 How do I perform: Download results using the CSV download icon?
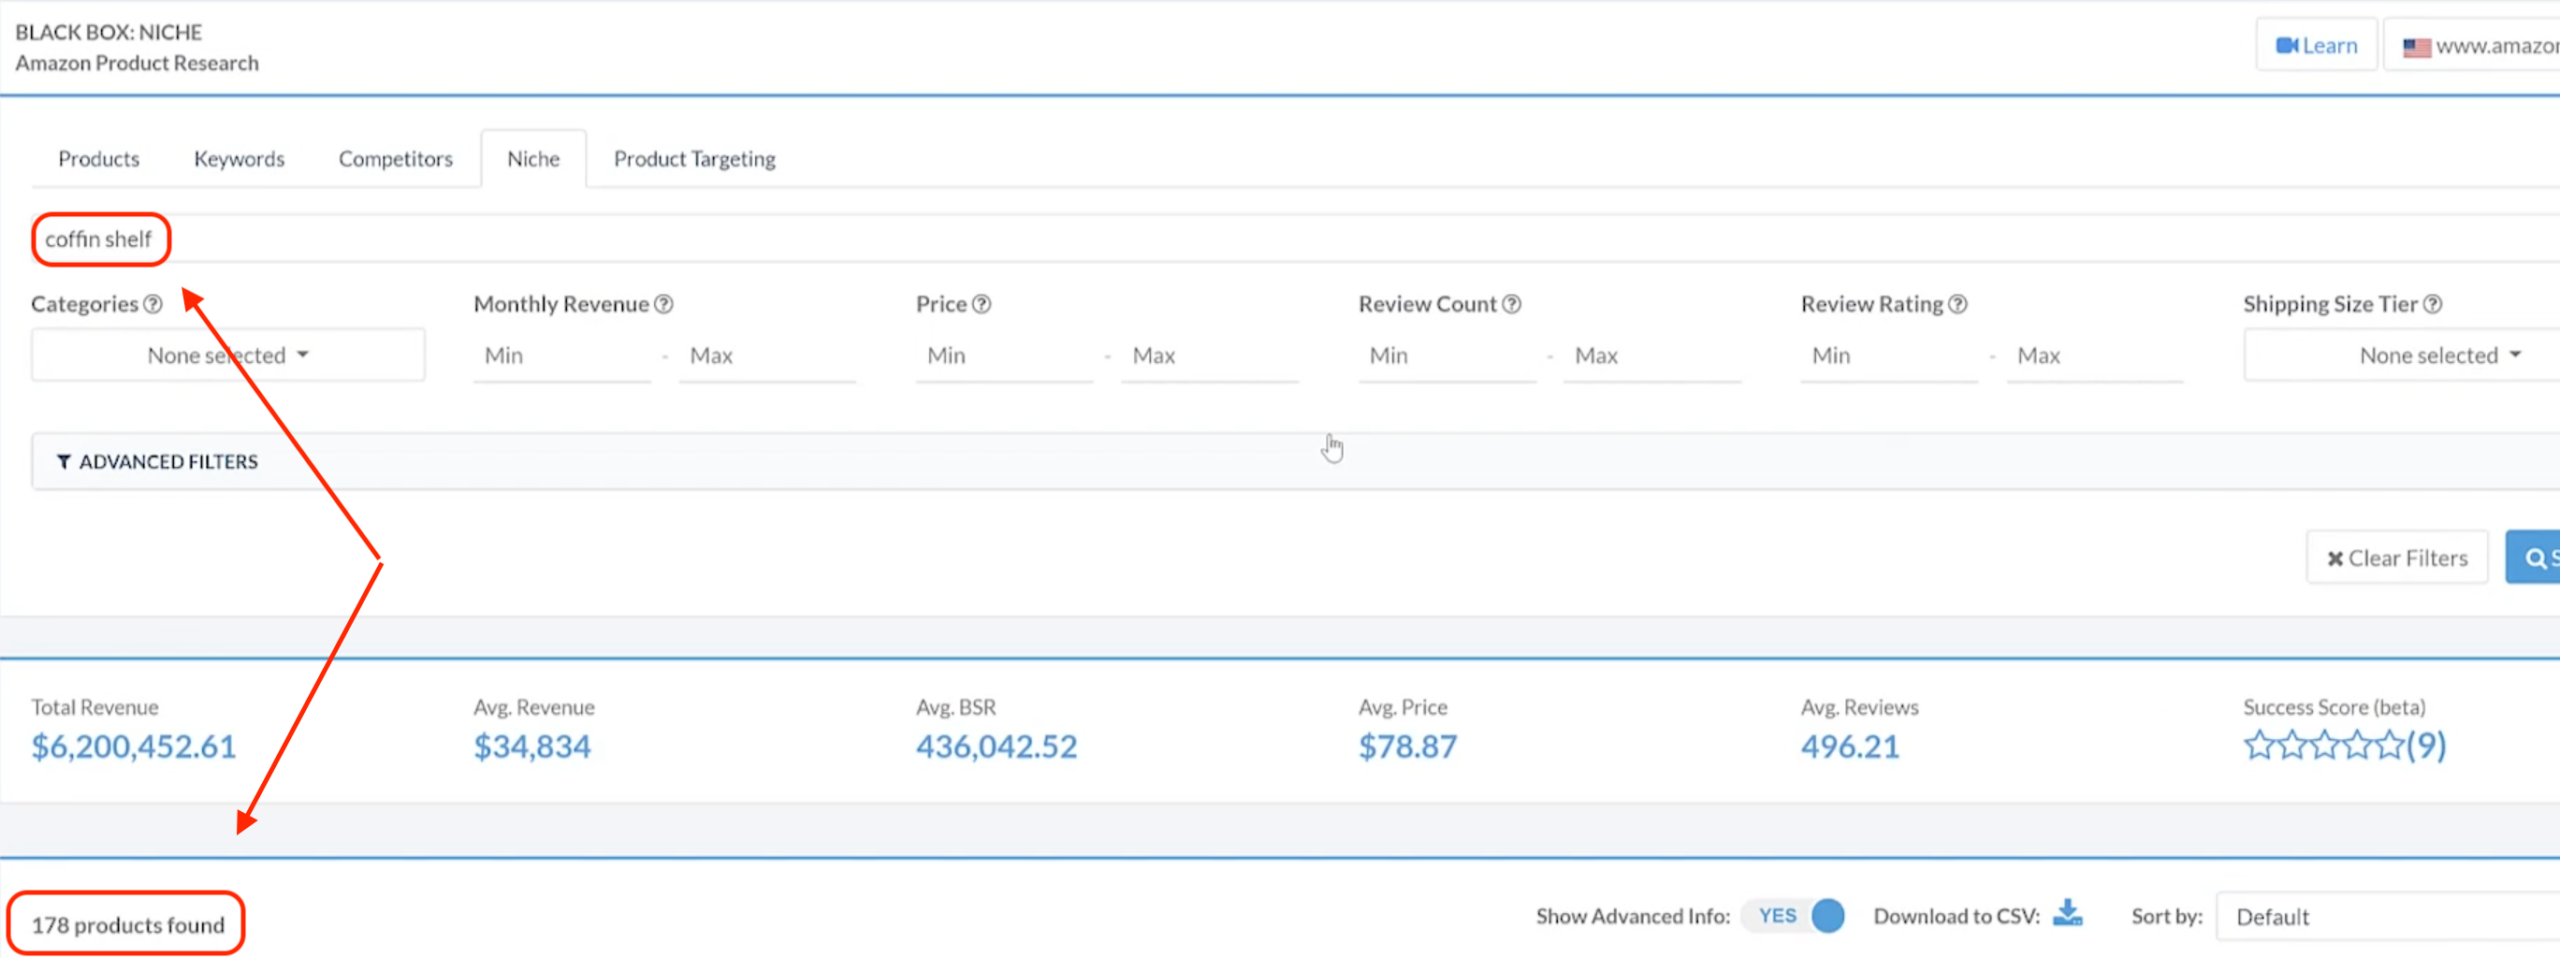click(x=2067, y=914)
